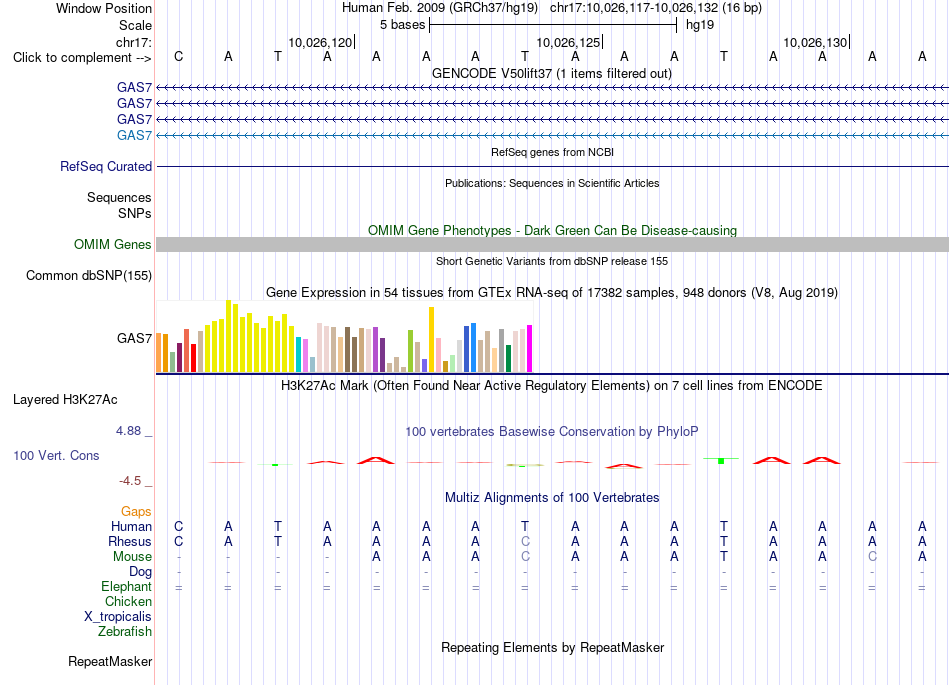
Task: Click the magenta bar in GTEx expression chart
Action: [x=530, y=348]
